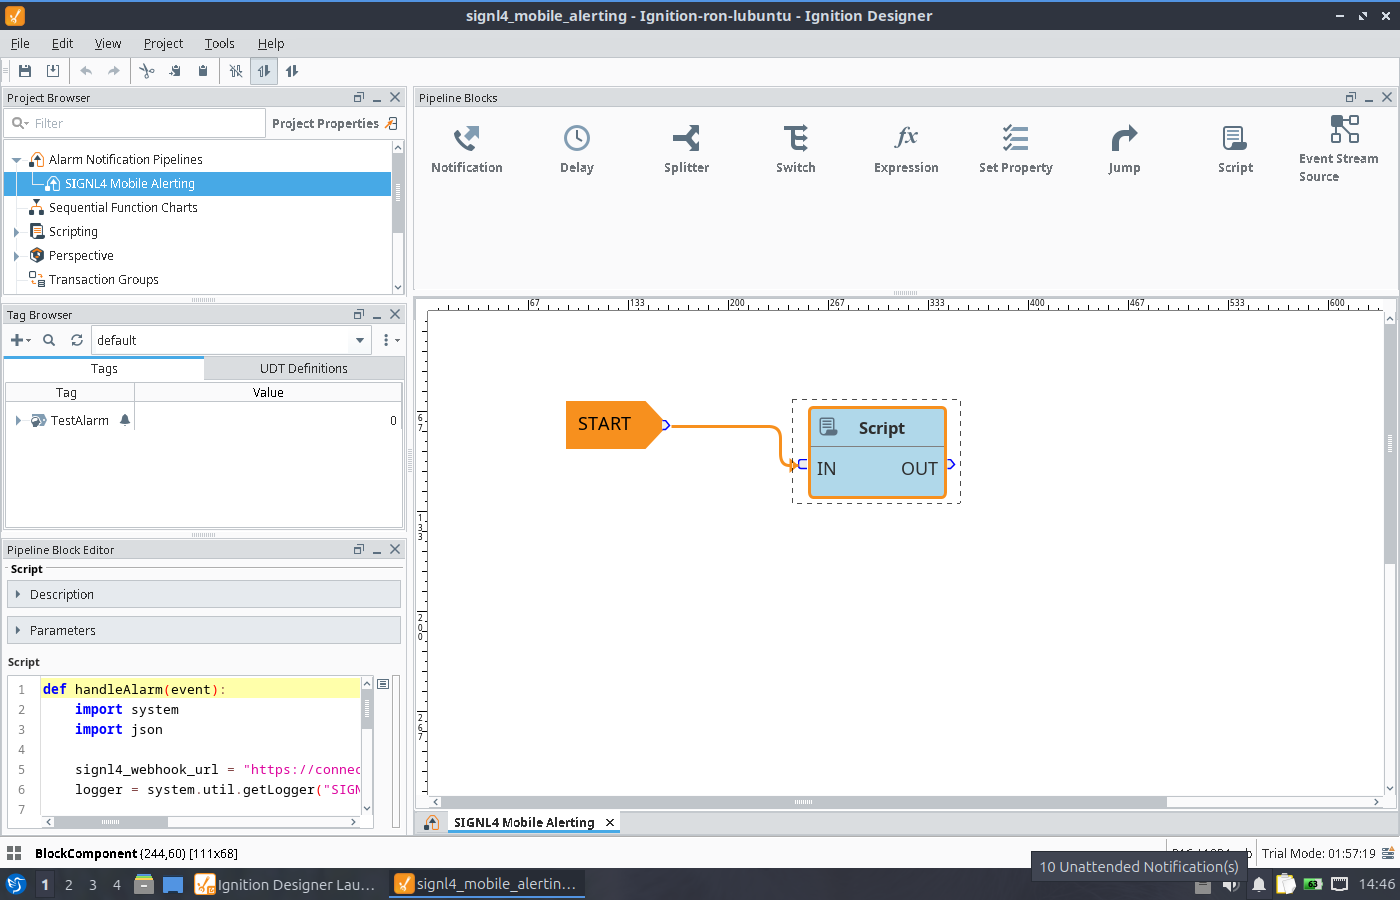Select the Jump pipeline block

coord(1124,150)
